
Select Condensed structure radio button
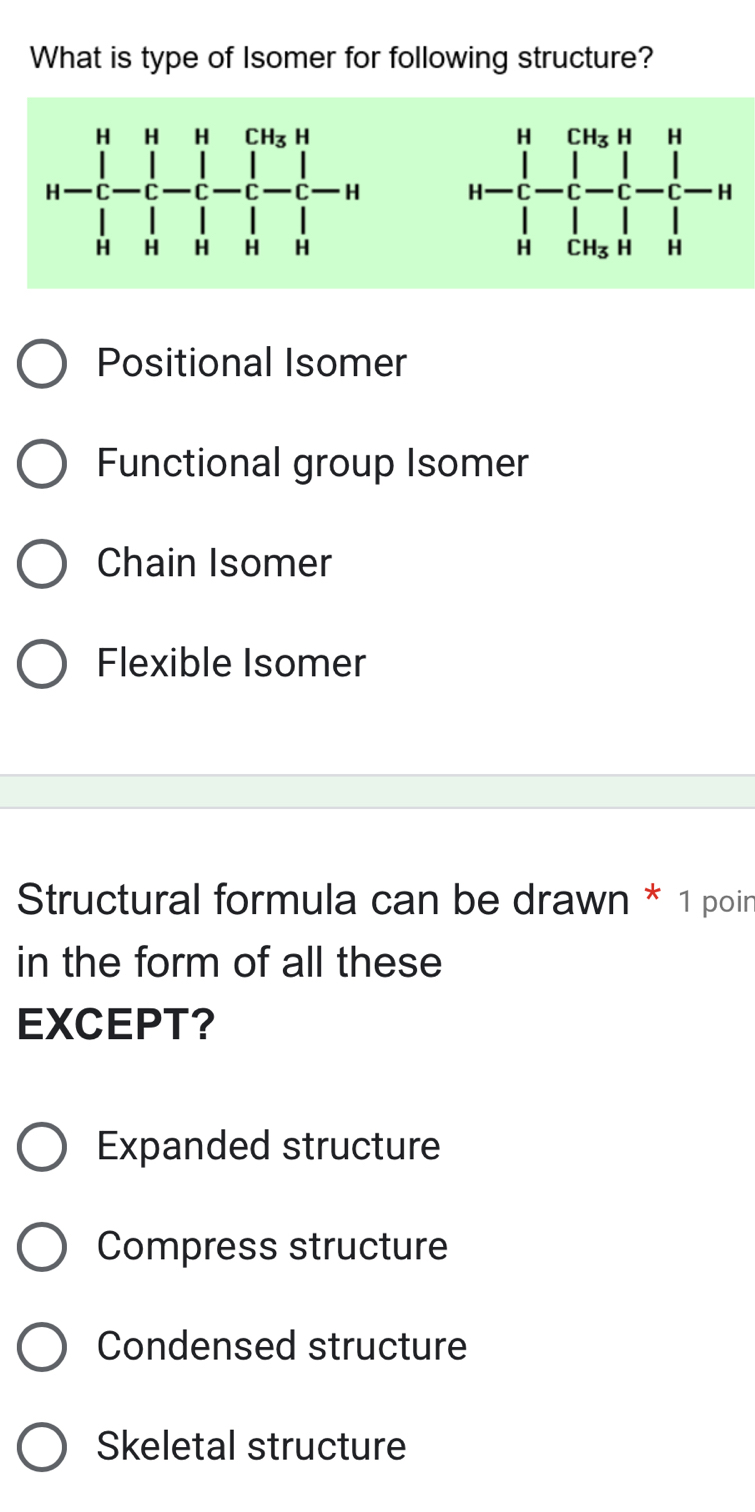(x=40, y=1347)
